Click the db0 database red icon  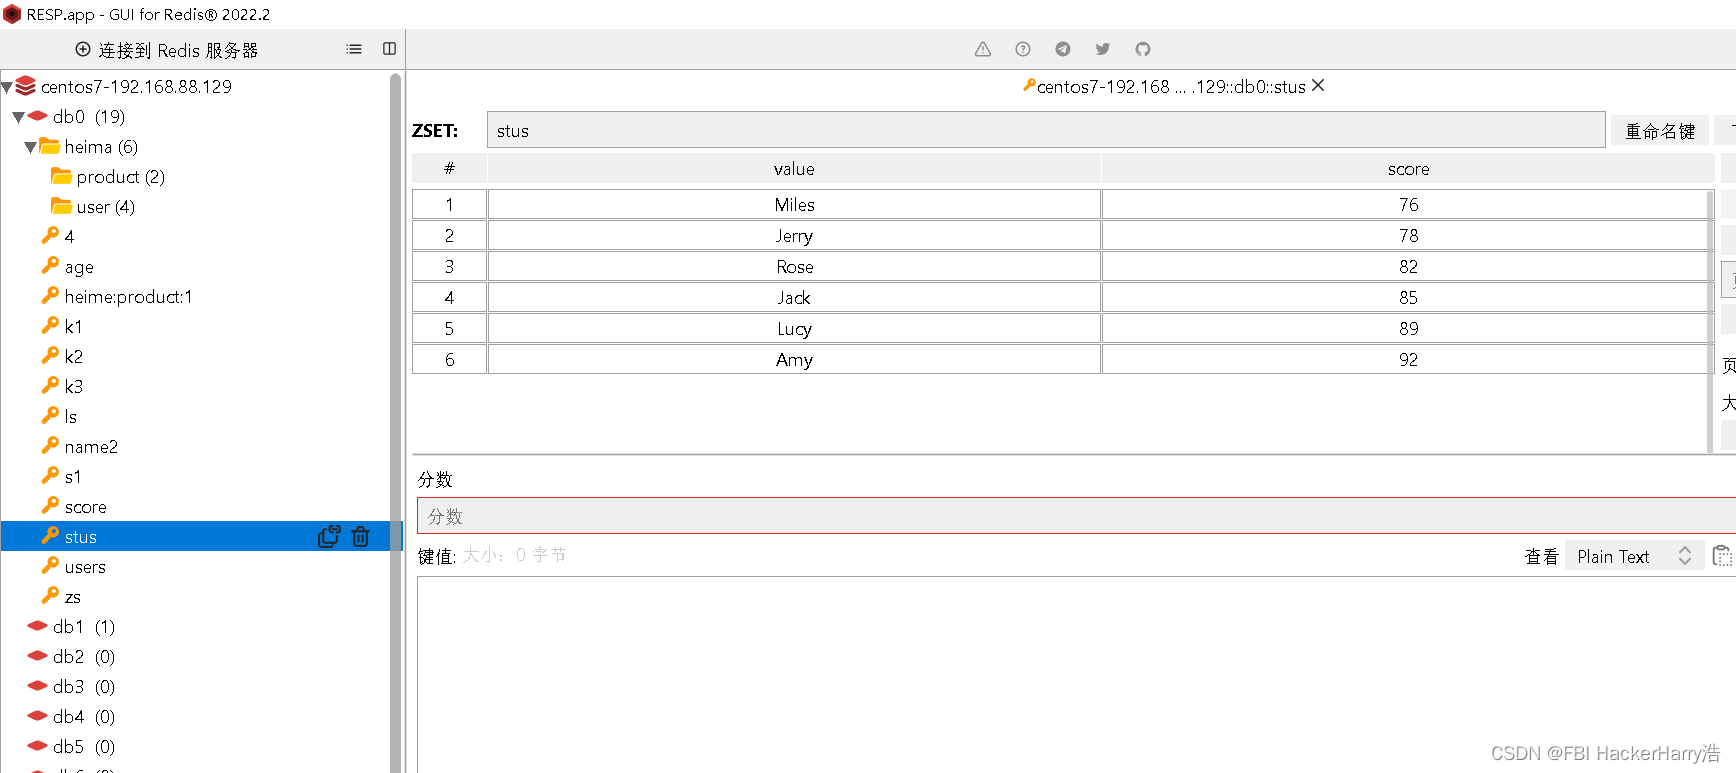coord(38,116)
